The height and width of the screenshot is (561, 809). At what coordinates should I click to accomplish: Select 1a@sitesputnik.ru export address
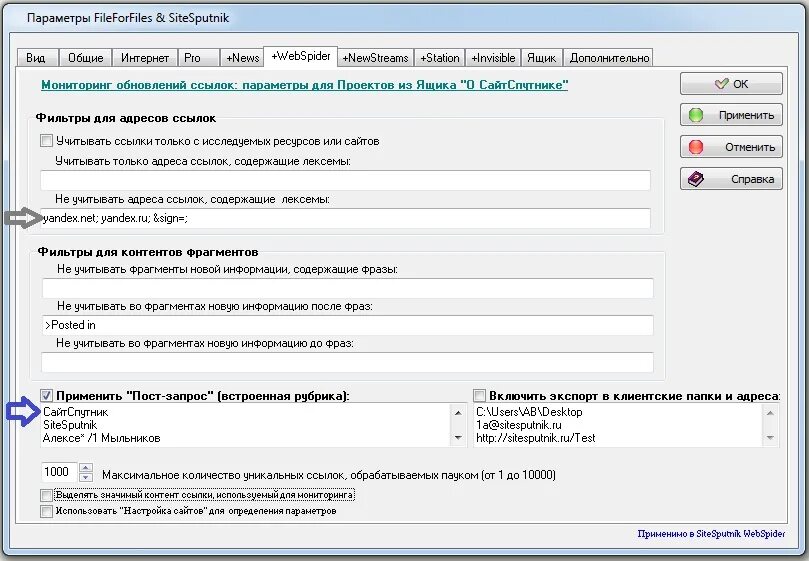[519, 425]
